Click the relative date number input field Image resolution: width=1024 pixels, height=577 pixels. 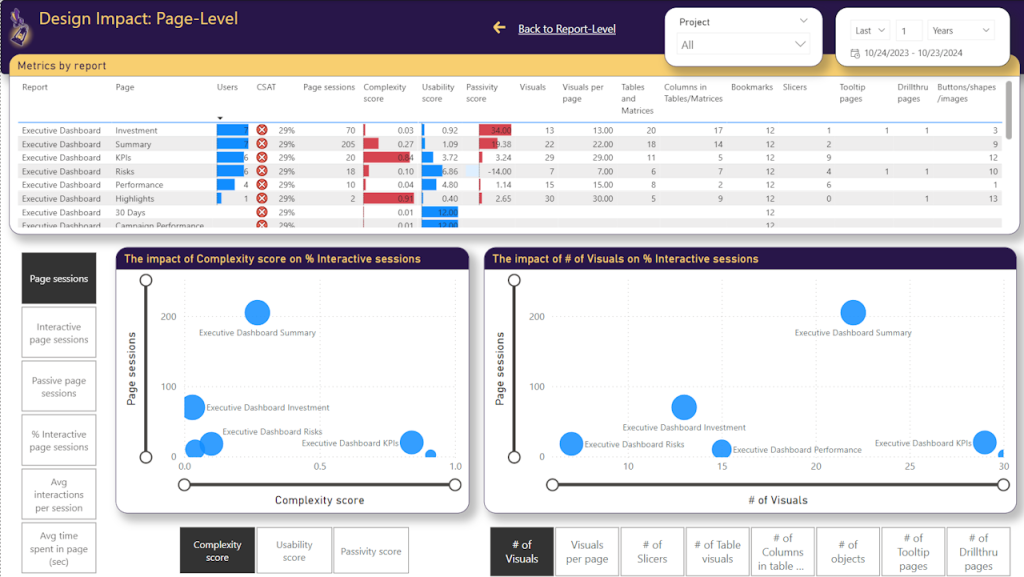(x=909, y=31)
